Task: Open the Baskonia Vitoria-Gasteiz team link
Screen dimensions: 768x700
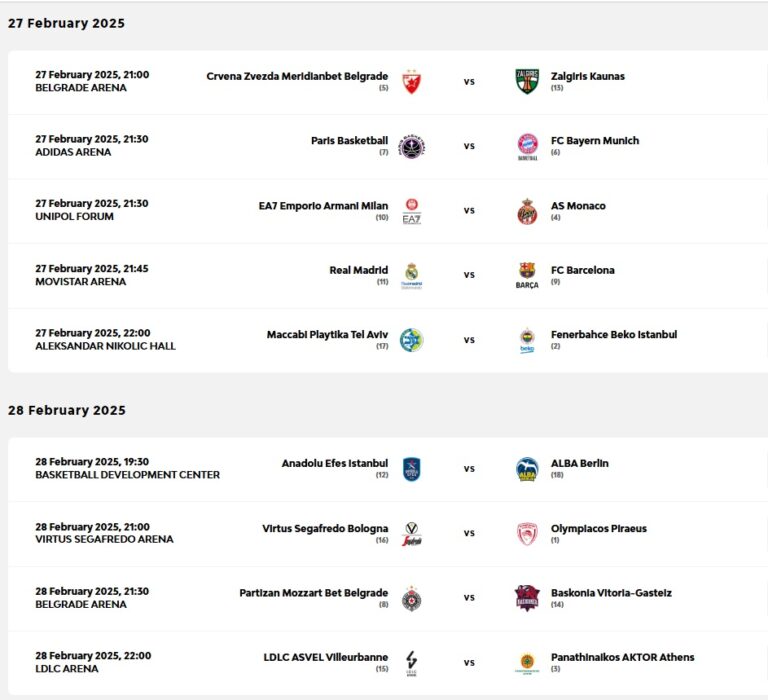Action: pos(611,593)
